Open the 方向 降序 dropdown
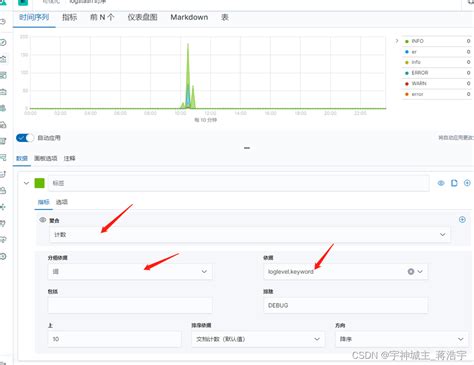 click(x=402, y=339)
